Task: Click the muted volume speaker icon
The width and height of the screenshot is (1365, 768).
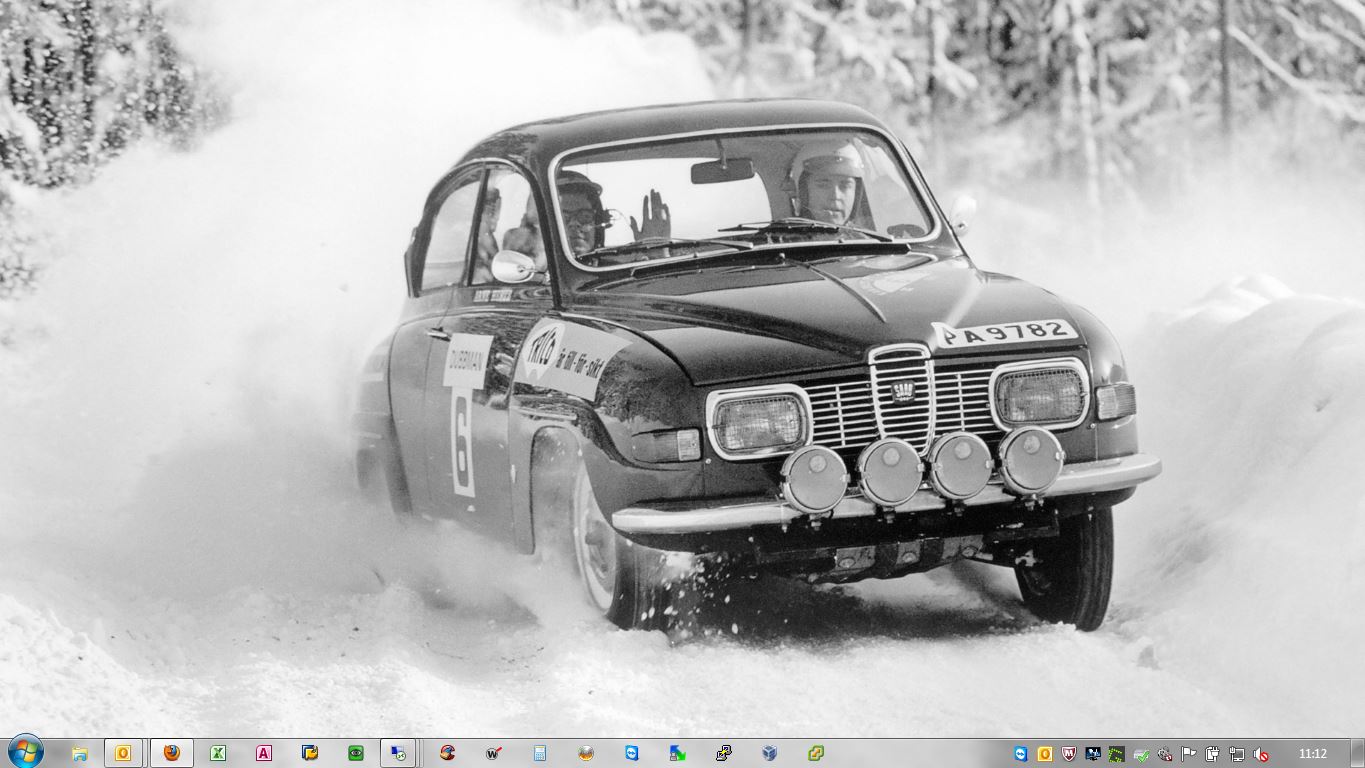Action: point(1261,754)
